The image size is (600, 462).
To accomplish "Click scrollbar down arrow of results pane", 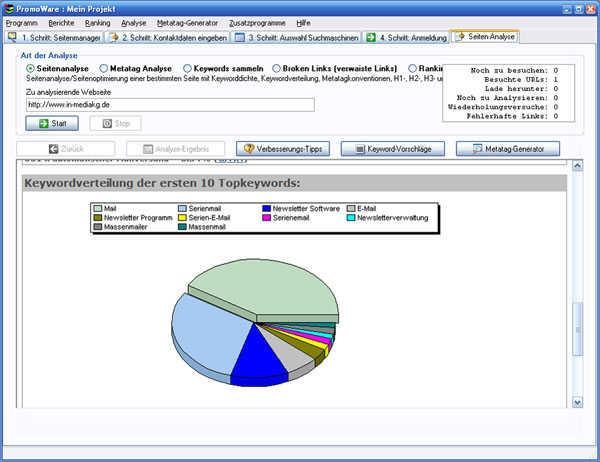I will click(x=577, y=402).
